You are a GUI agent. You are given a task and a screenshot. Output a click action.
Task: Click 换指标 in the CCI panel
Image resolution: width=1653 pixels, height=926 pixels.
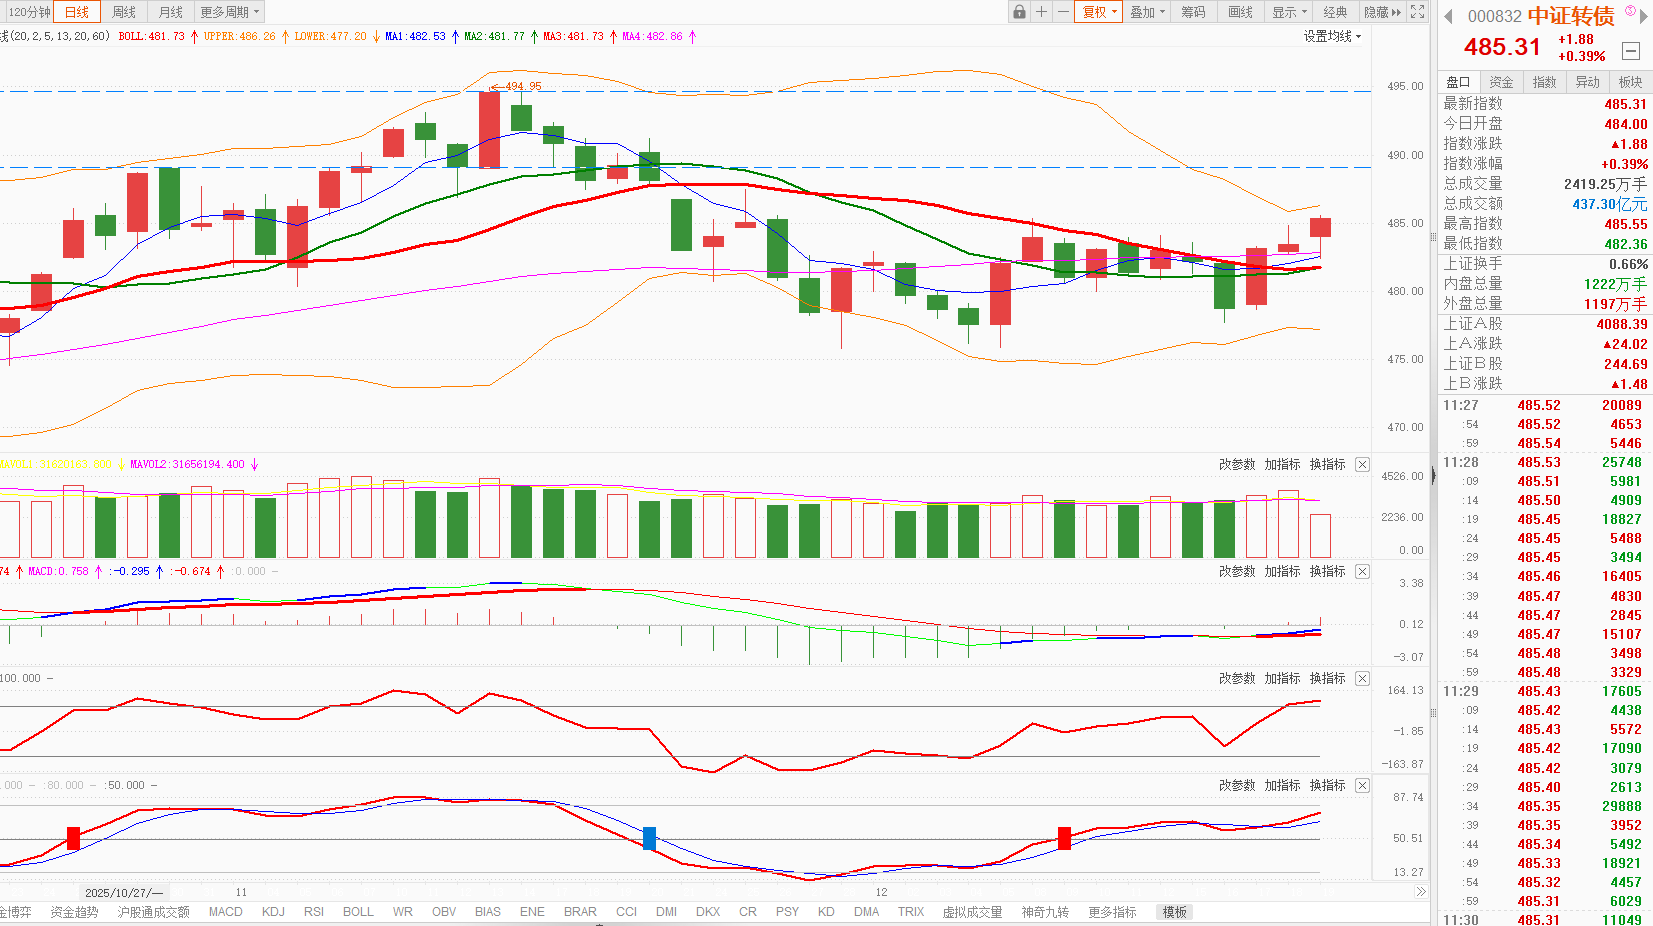tap(1327, 679)
